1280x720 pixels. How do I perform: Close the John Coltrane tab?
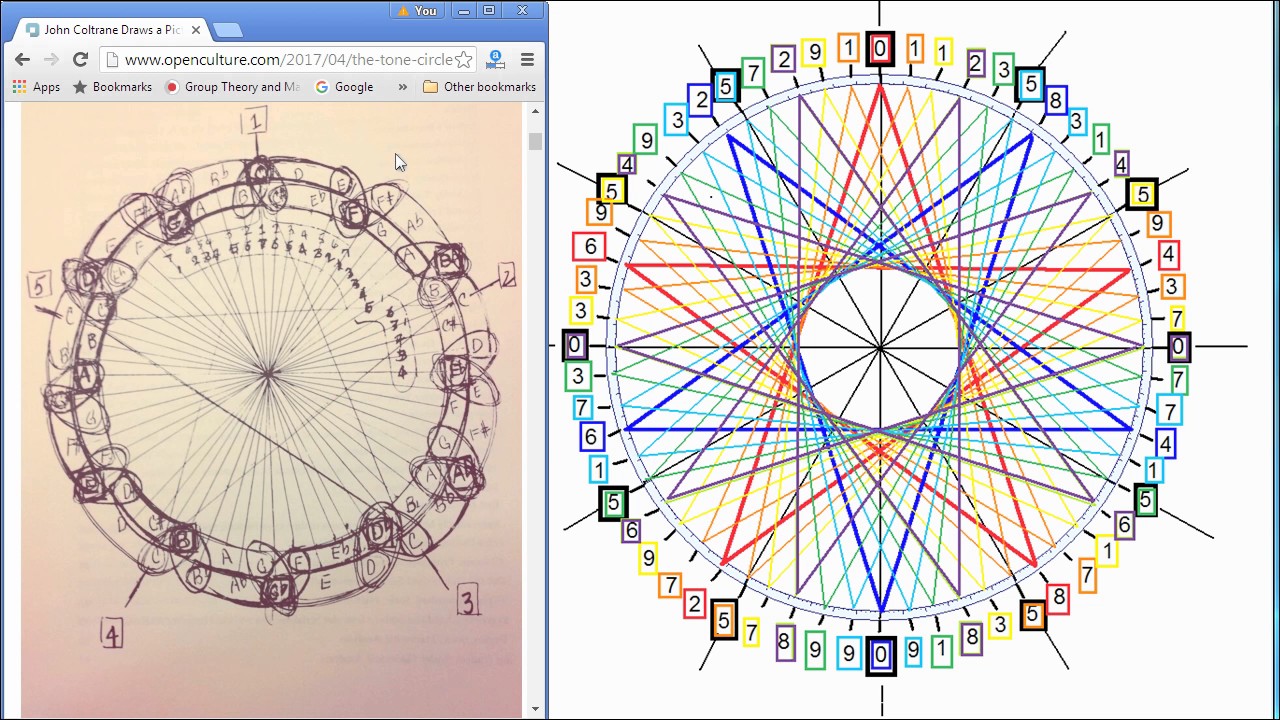click(x=196, y=30)
